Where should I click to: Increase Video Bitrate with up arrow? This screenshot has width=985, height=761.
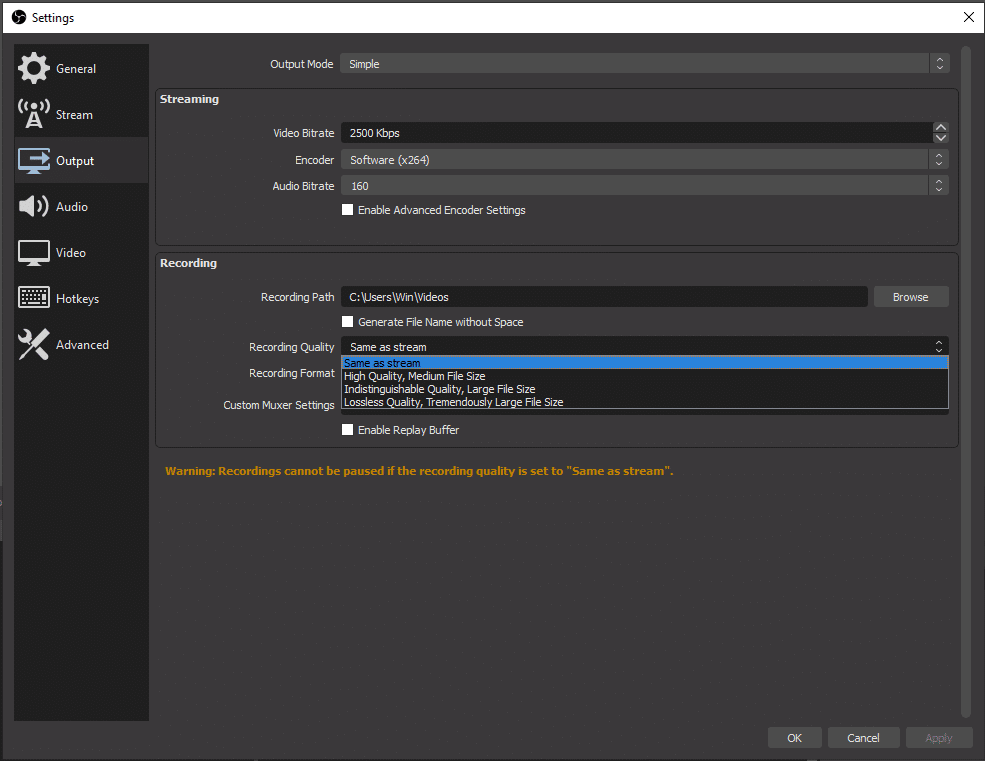940,128
